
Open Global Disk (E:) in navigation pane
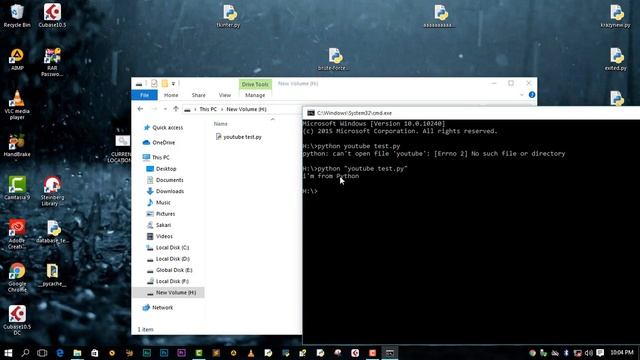coord(169,270)
